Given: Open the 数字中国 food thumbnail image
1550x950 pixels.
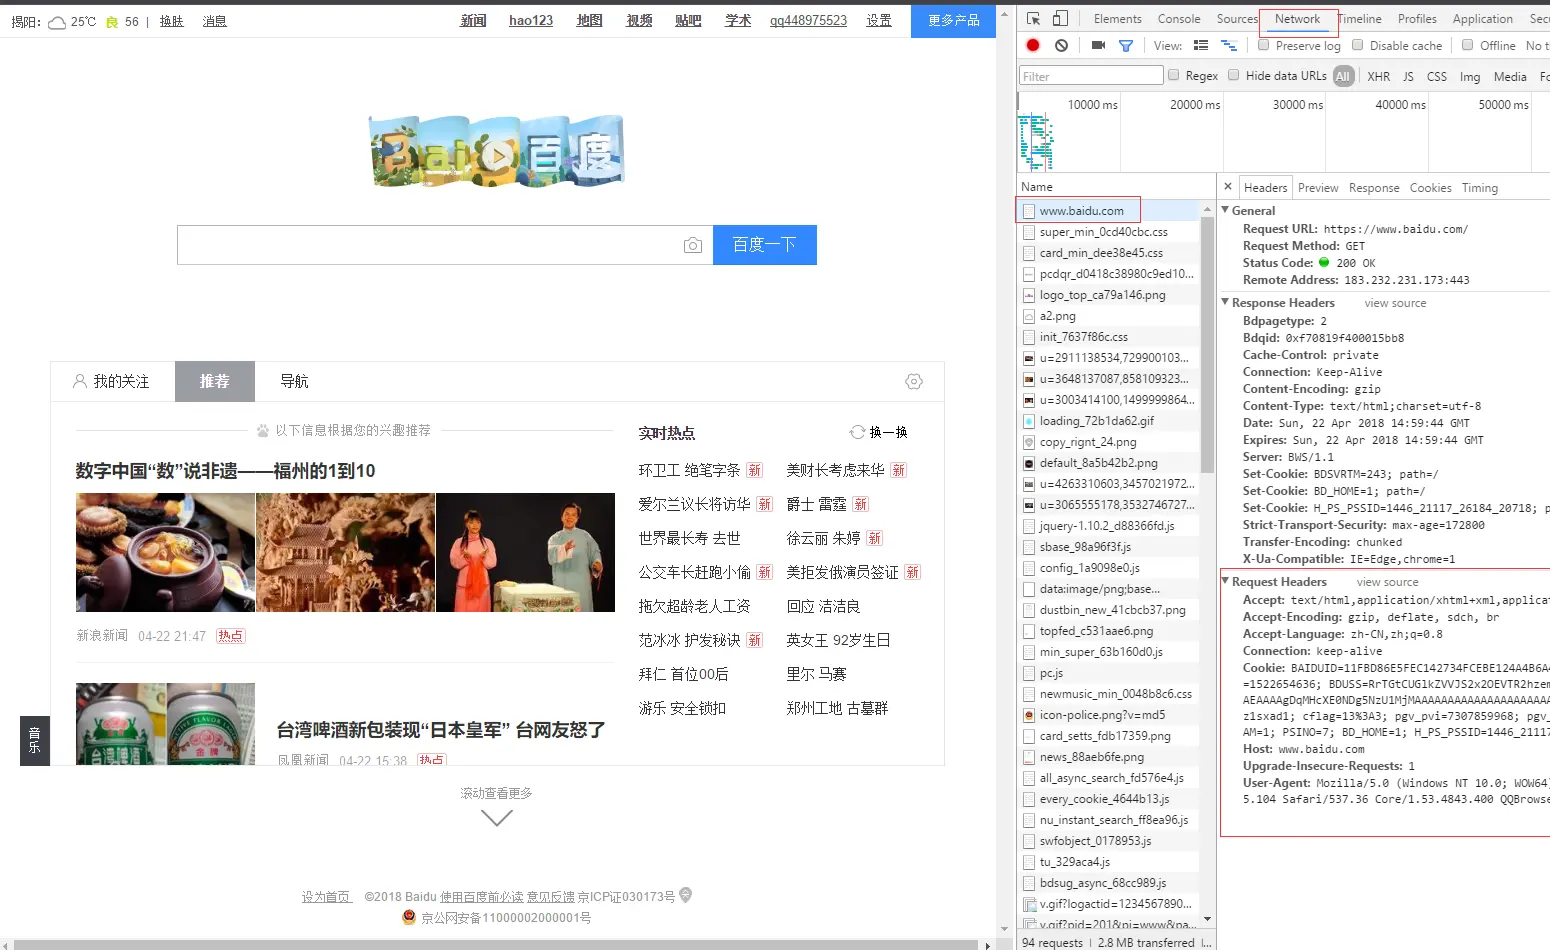Looking at the screenshot, I should point(166,552).
